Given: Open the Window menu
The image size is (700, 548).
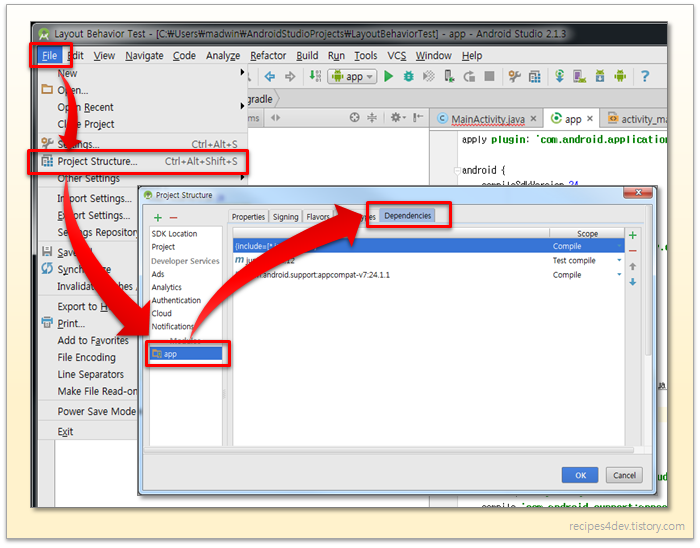Looking at the screenshot, I should pos(433,56).
